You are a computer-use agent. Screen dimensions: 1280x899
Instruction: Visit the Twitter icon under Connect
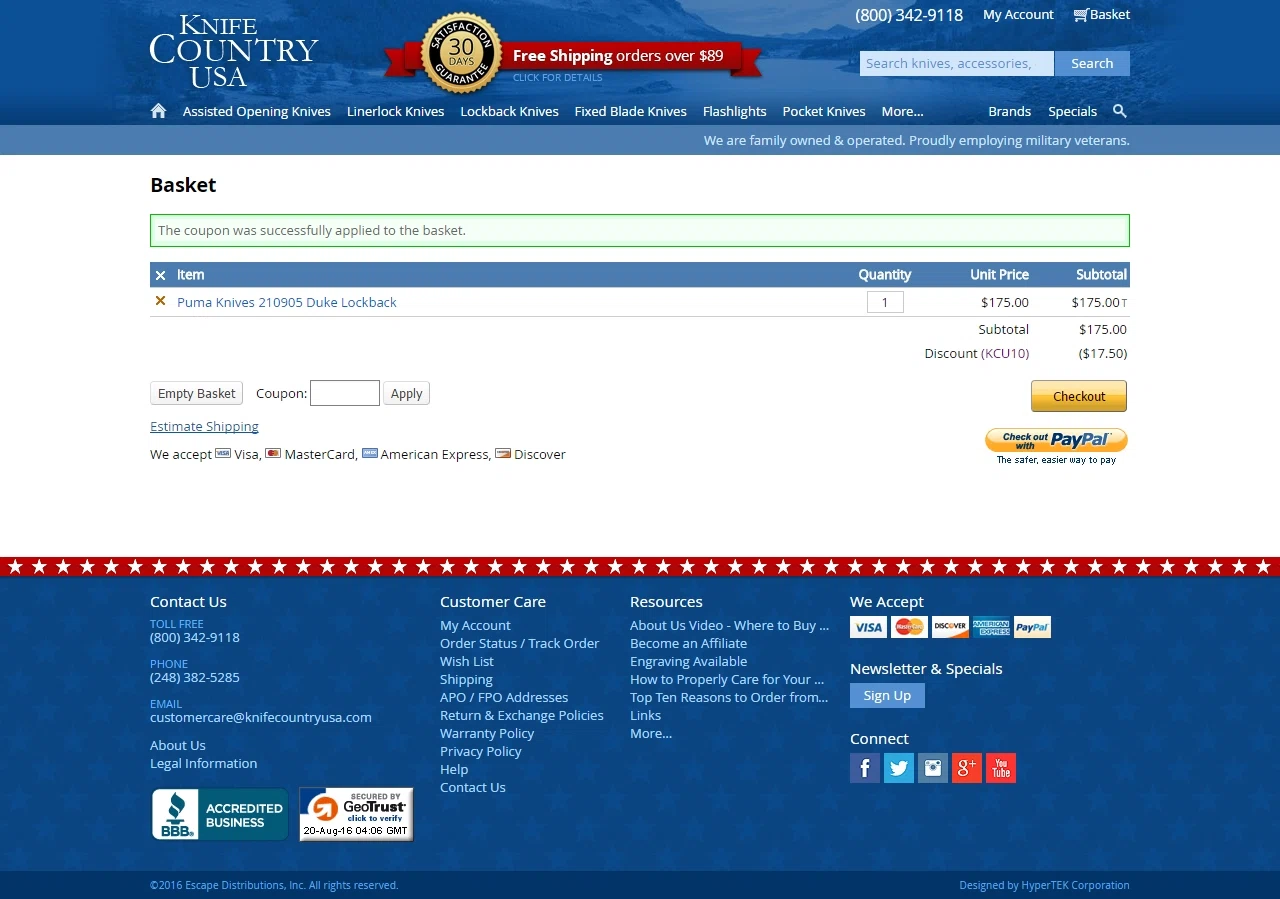coord(899,768)
